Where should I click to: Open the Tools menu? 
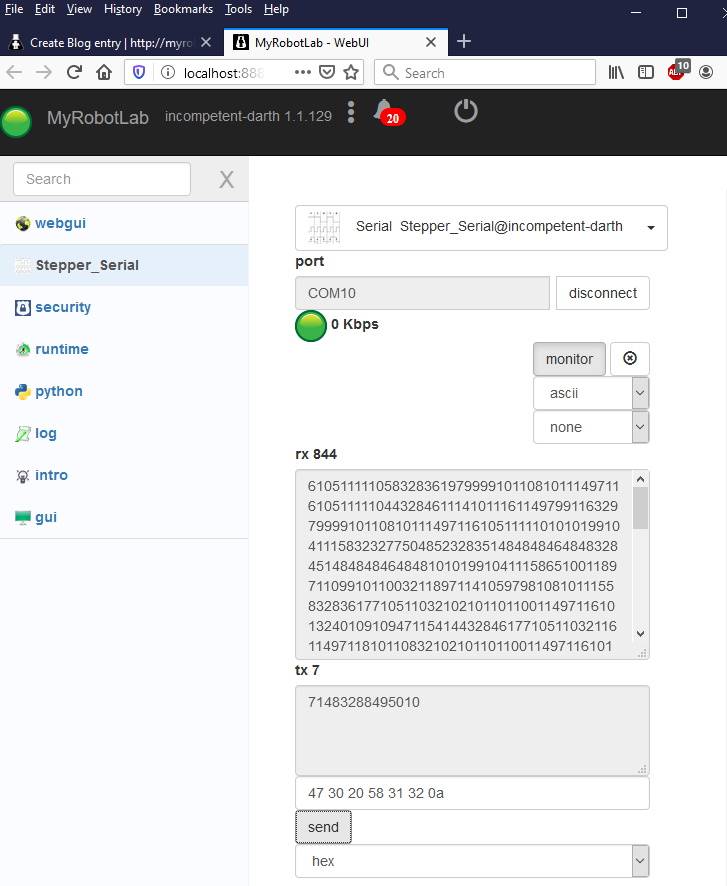pyautogui.click(x=238, y=9)
